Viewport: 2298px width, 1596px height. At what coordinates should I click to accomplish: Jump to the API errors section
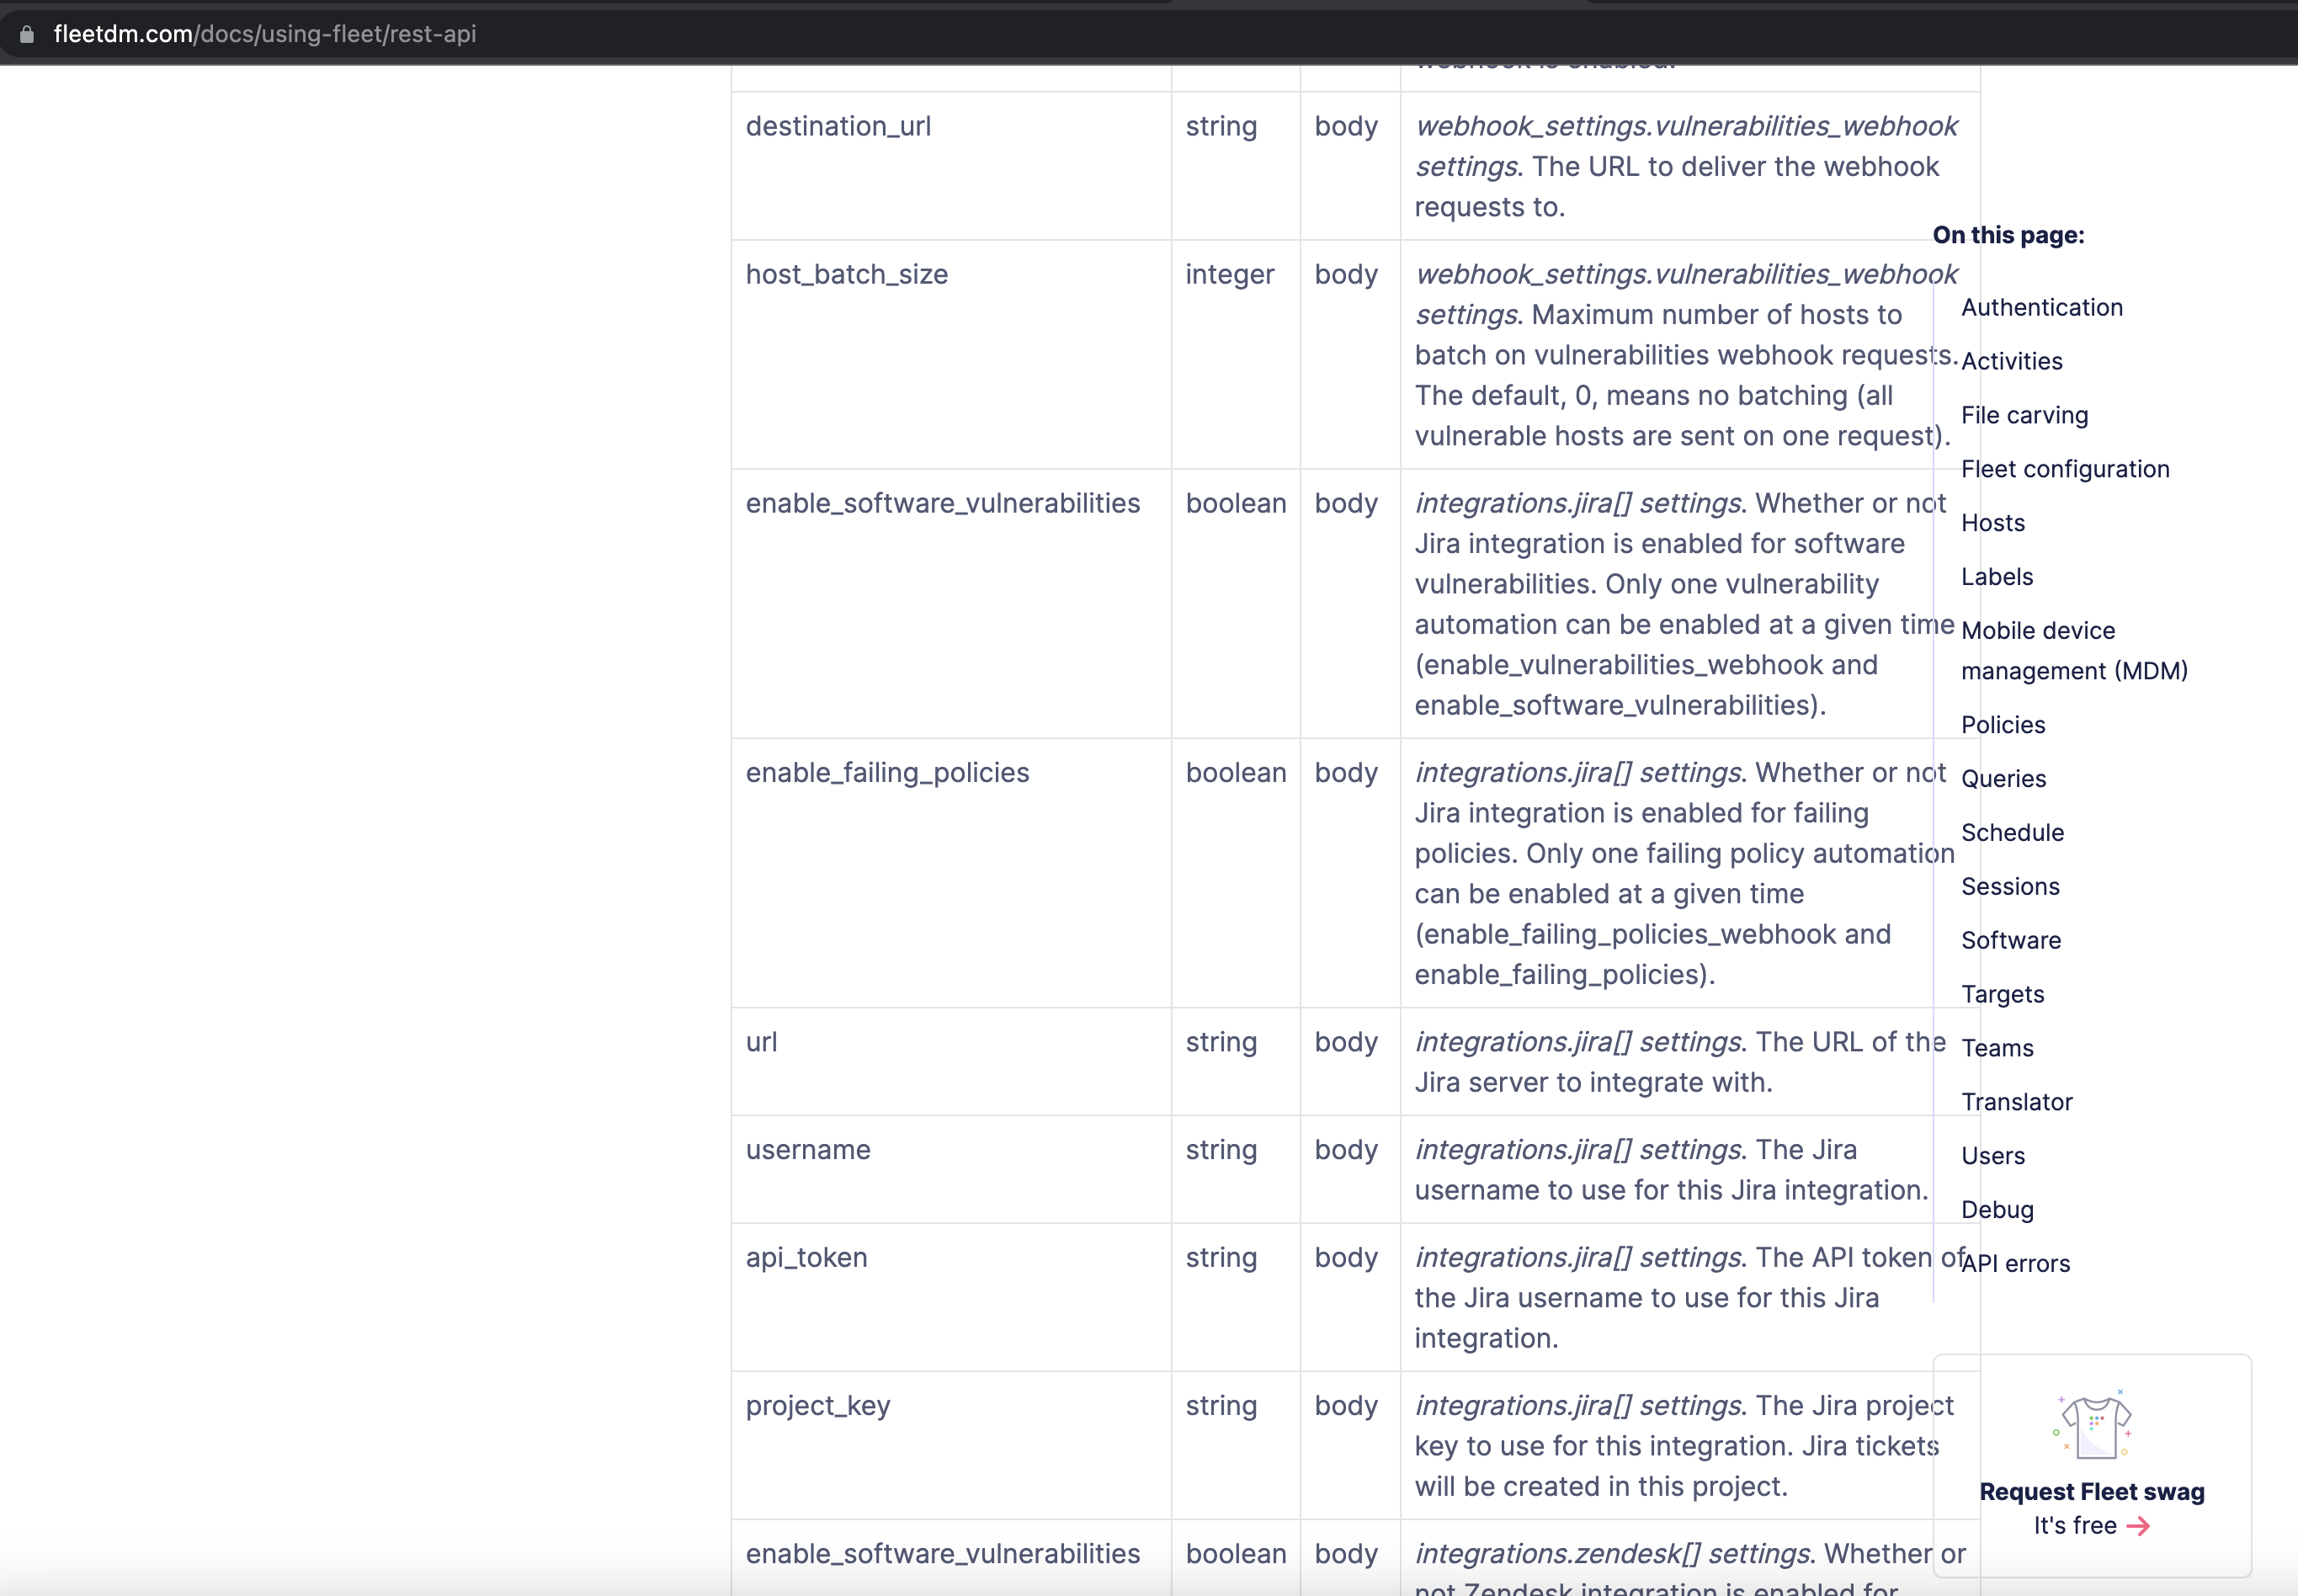tap(2016, 1263)
